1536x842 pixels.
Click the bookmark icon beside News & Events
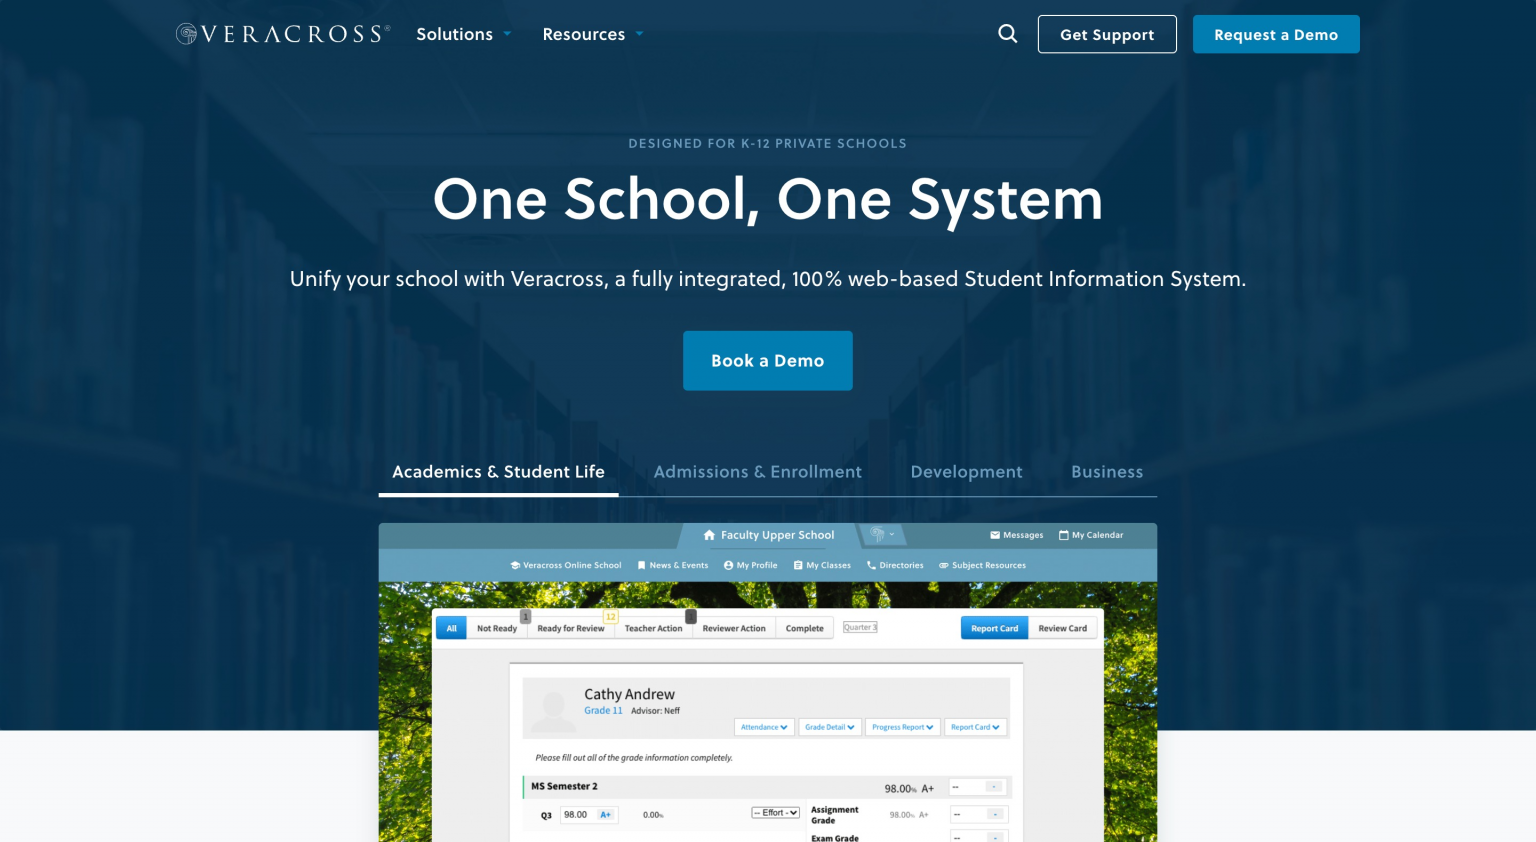click(641, 565)
